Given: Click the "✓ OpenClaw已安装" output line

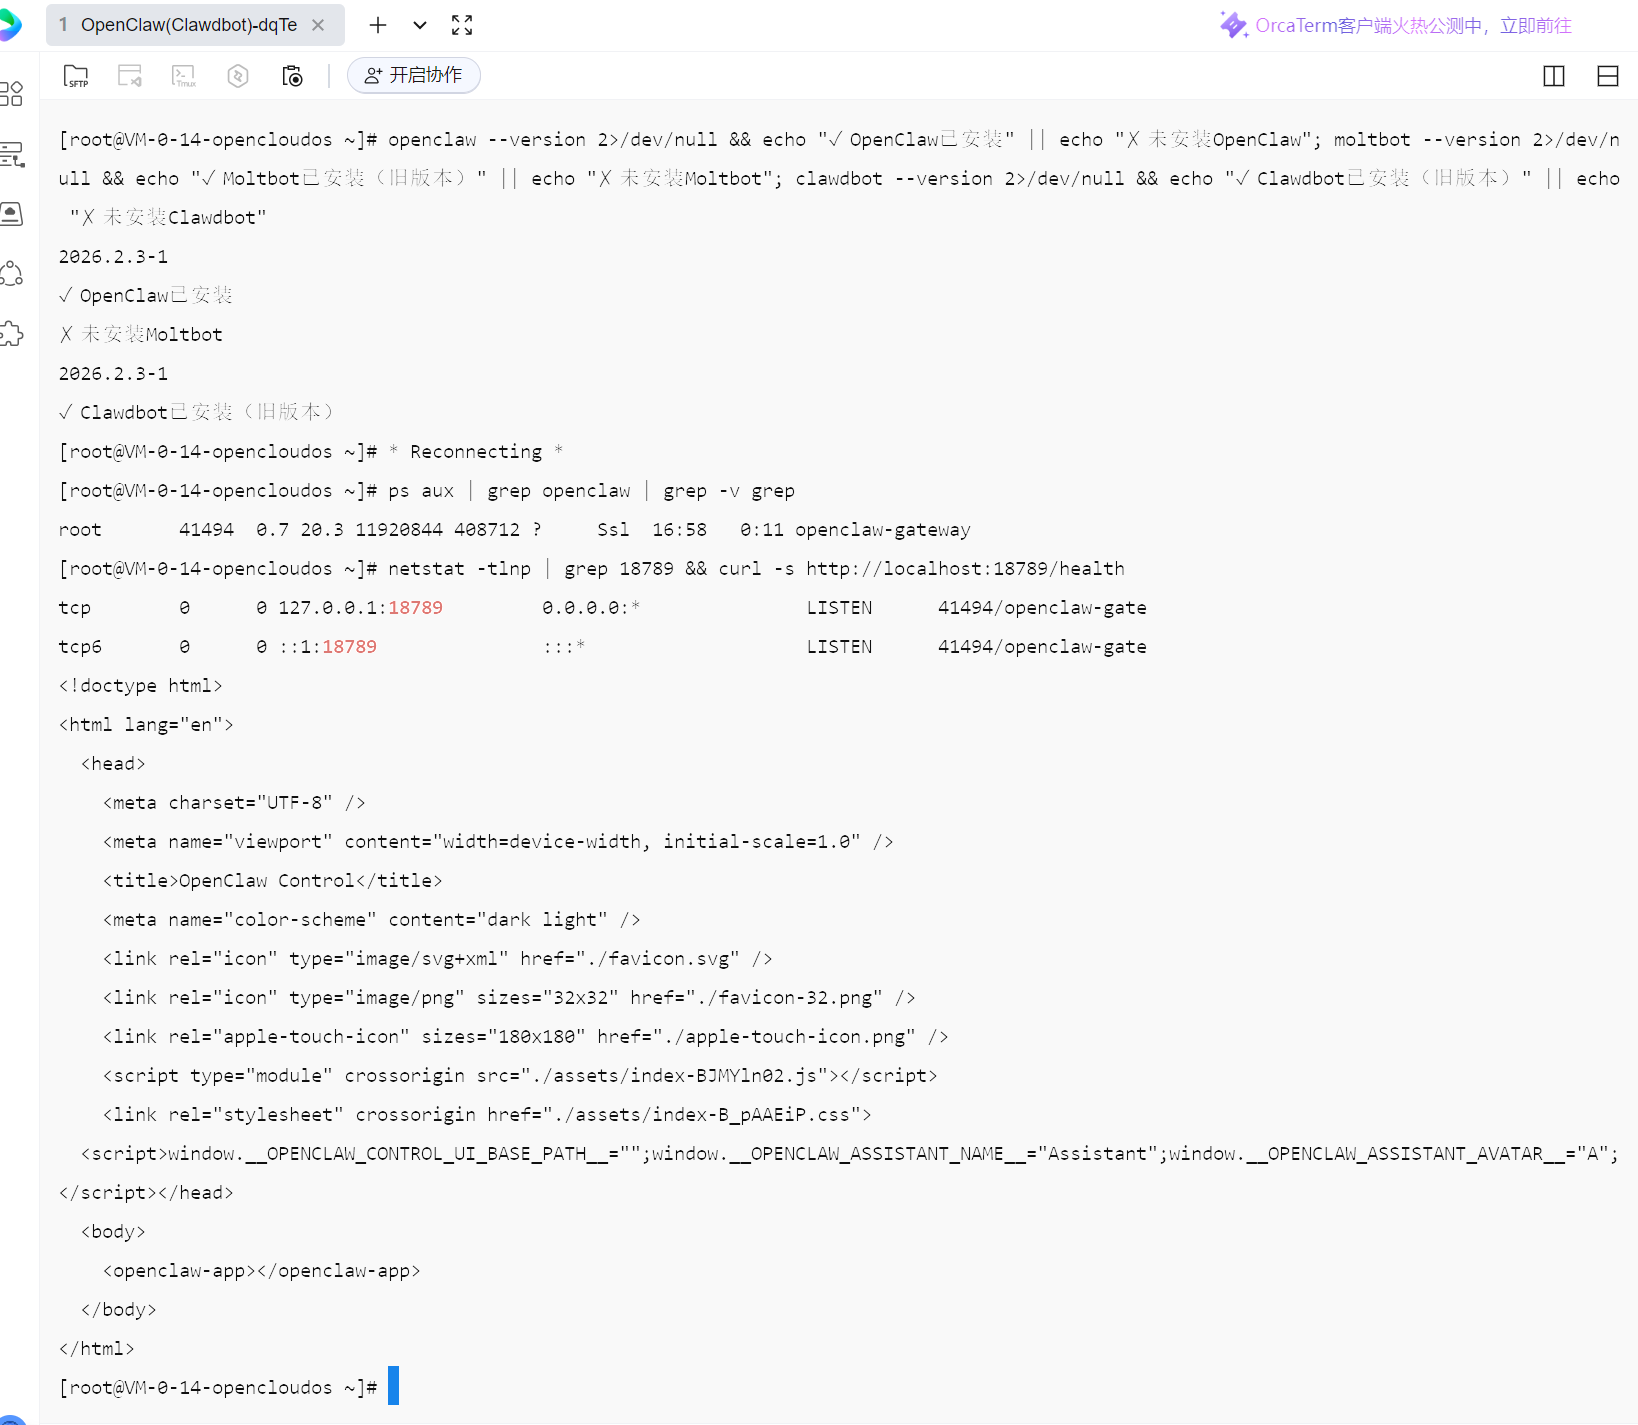Looking at the screenshot, I should point(146,296).
